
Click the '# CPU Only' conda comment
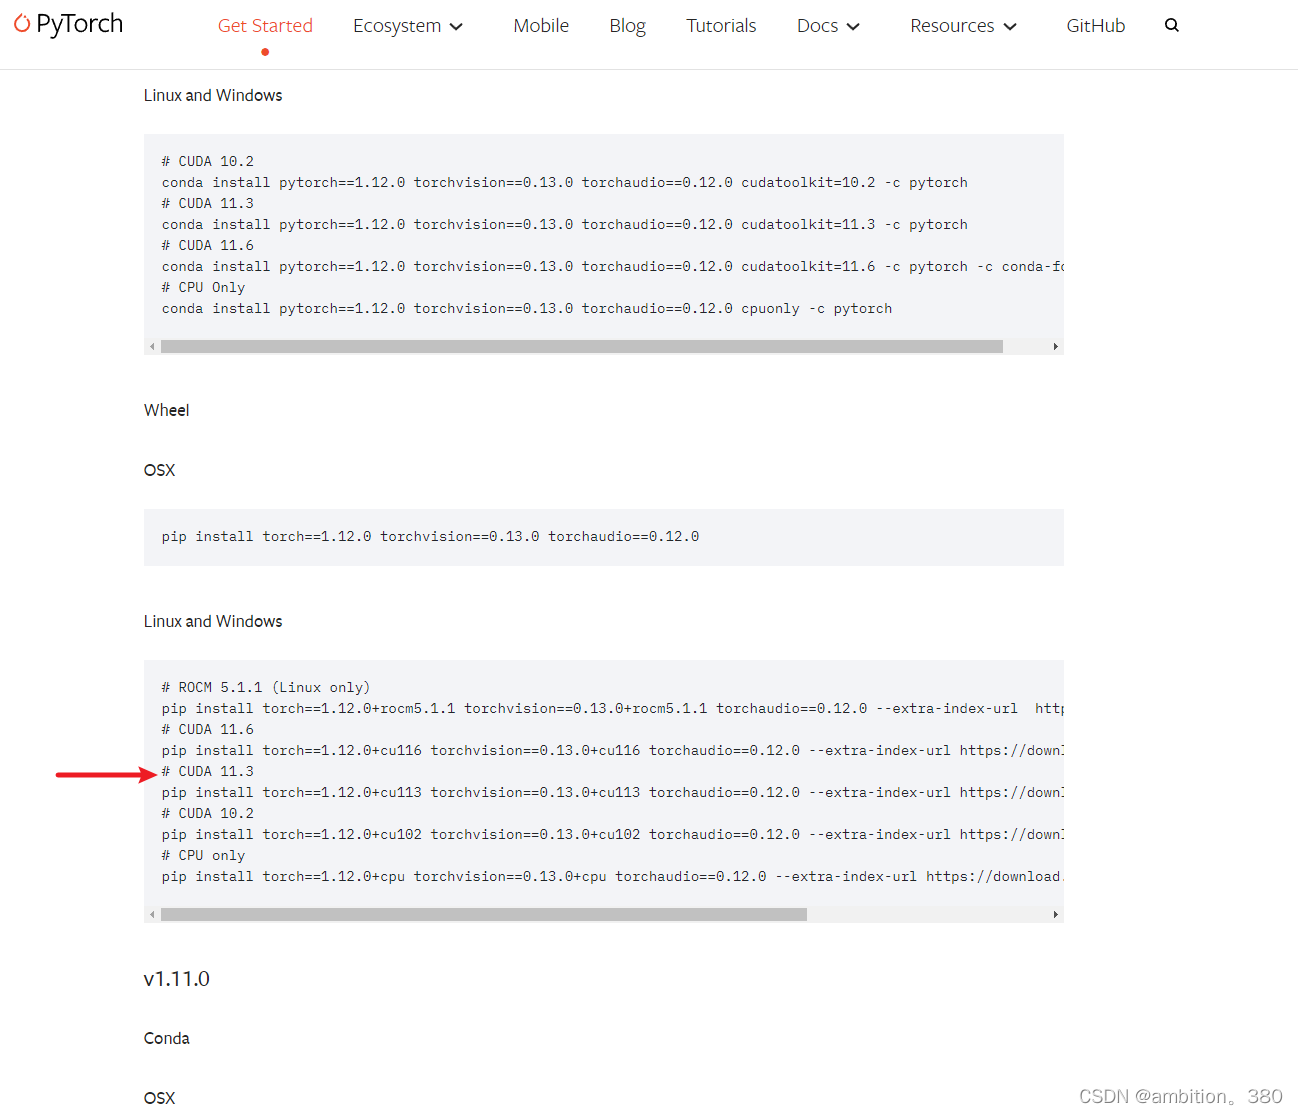203,287
